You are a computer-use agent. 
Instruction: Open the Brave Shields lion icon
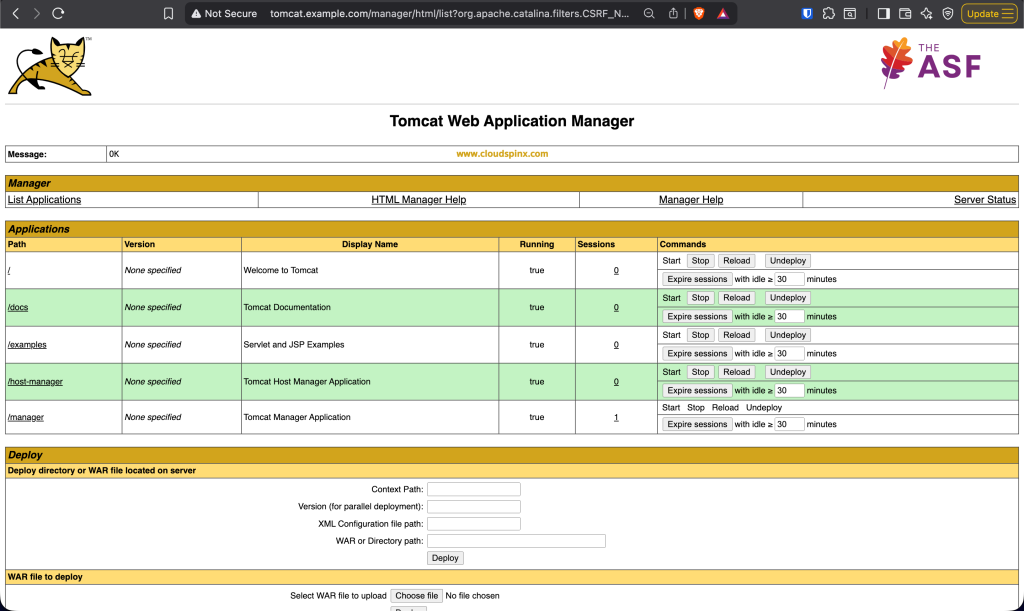(x=699, y=14)
